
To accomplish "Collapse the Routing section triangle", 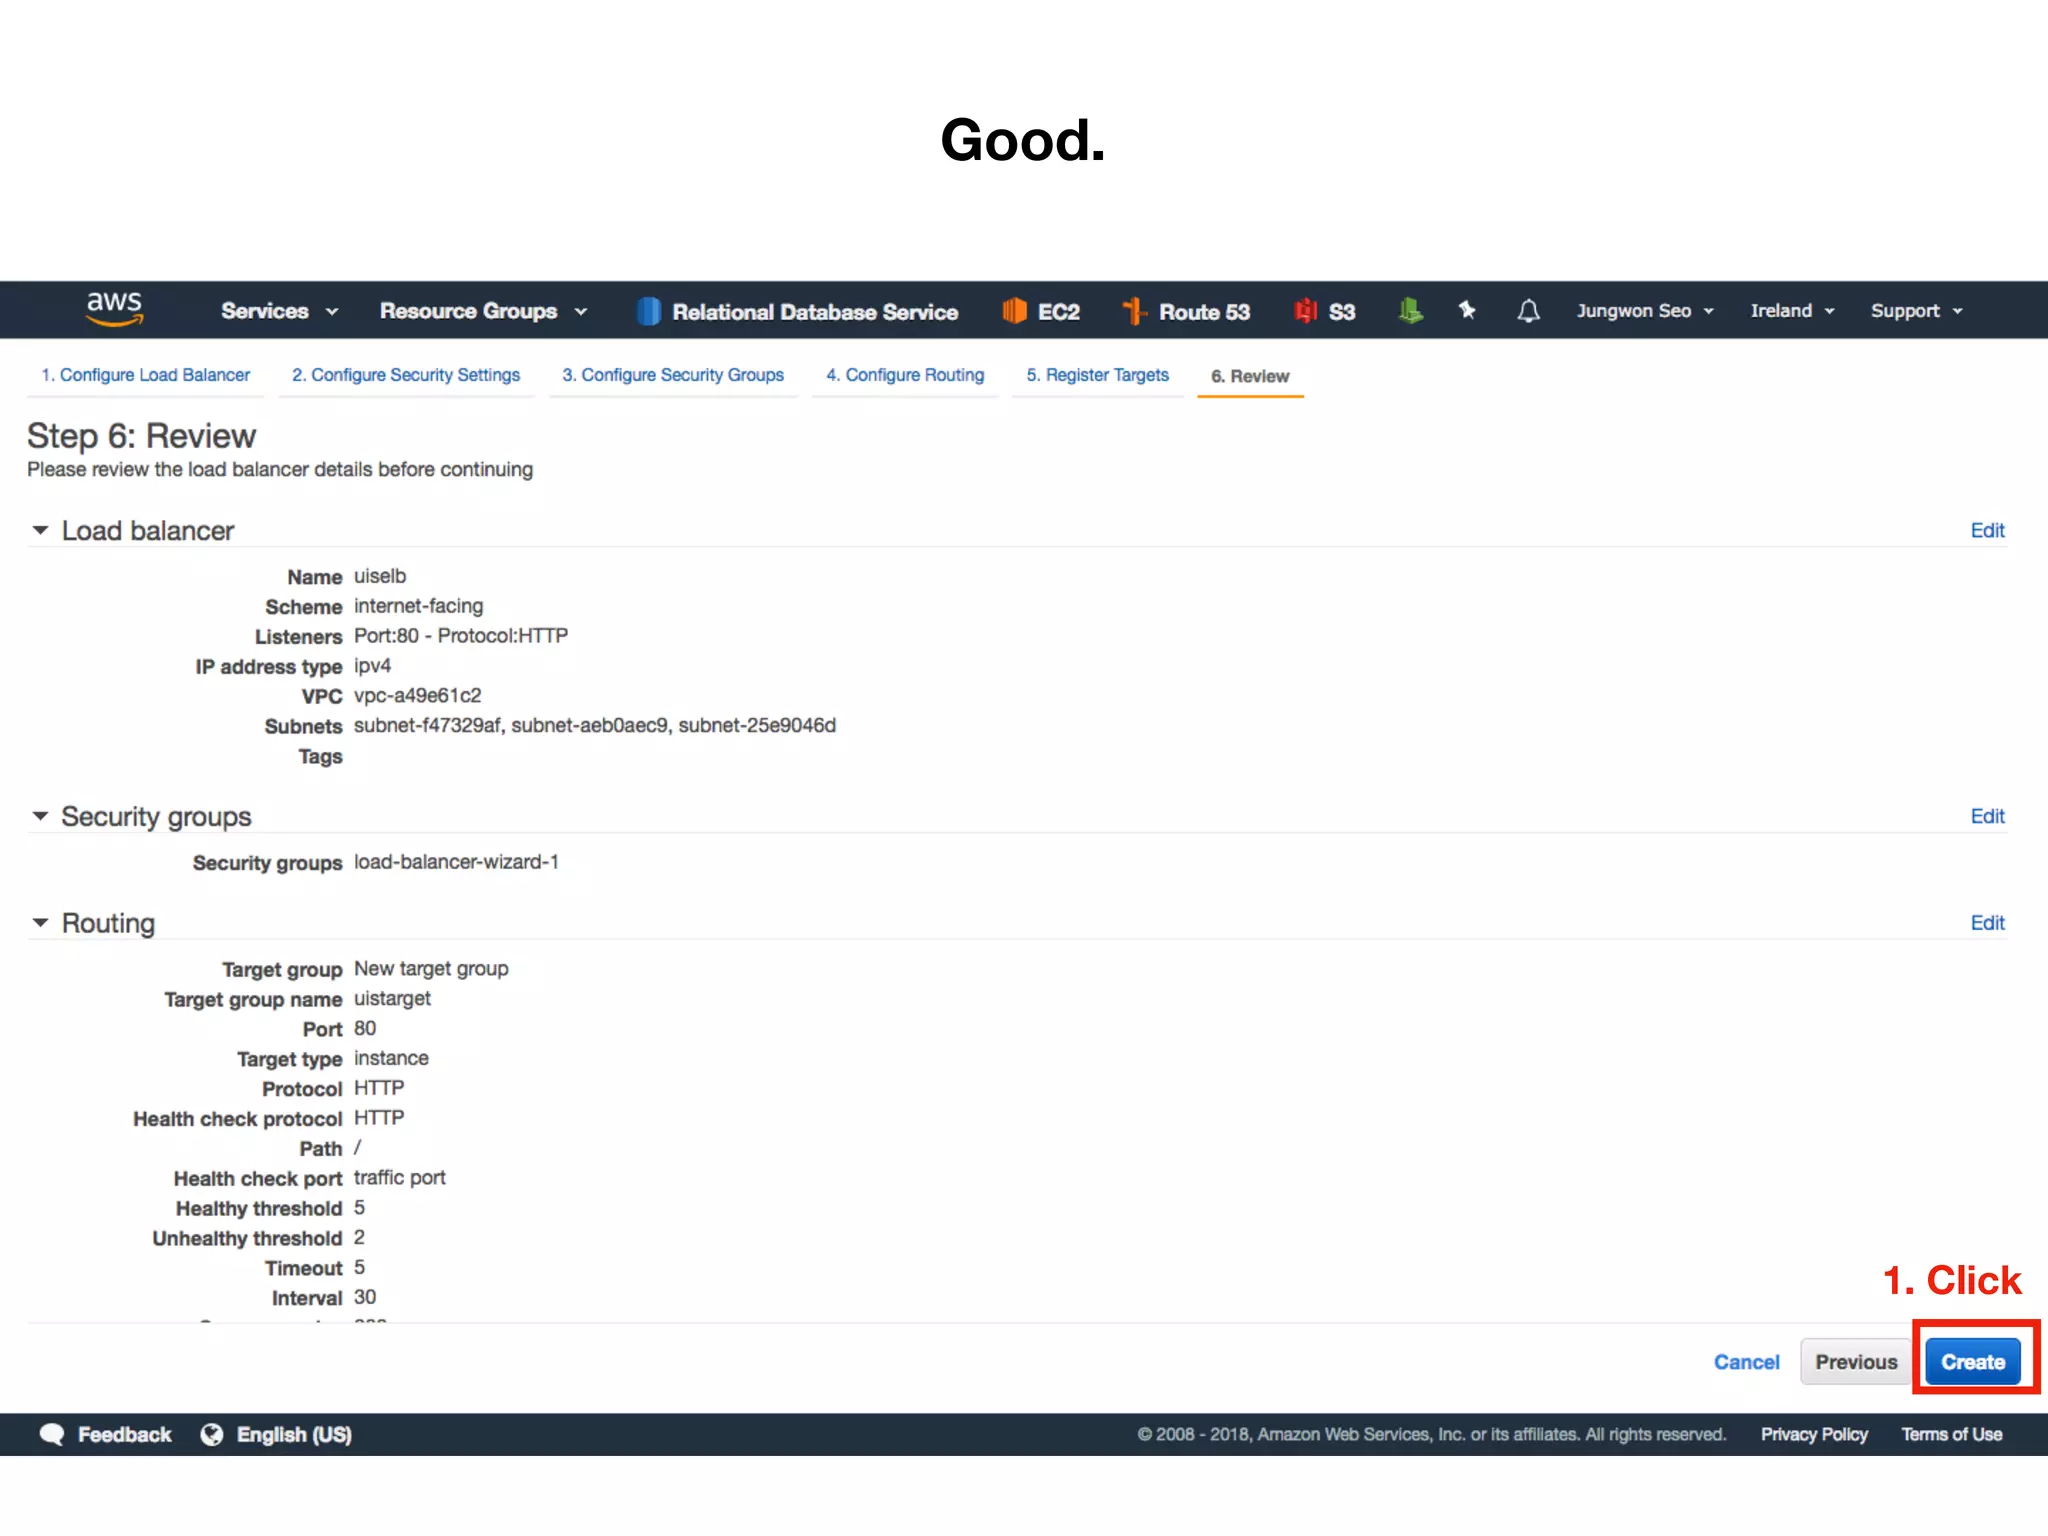I will (40, 922).
